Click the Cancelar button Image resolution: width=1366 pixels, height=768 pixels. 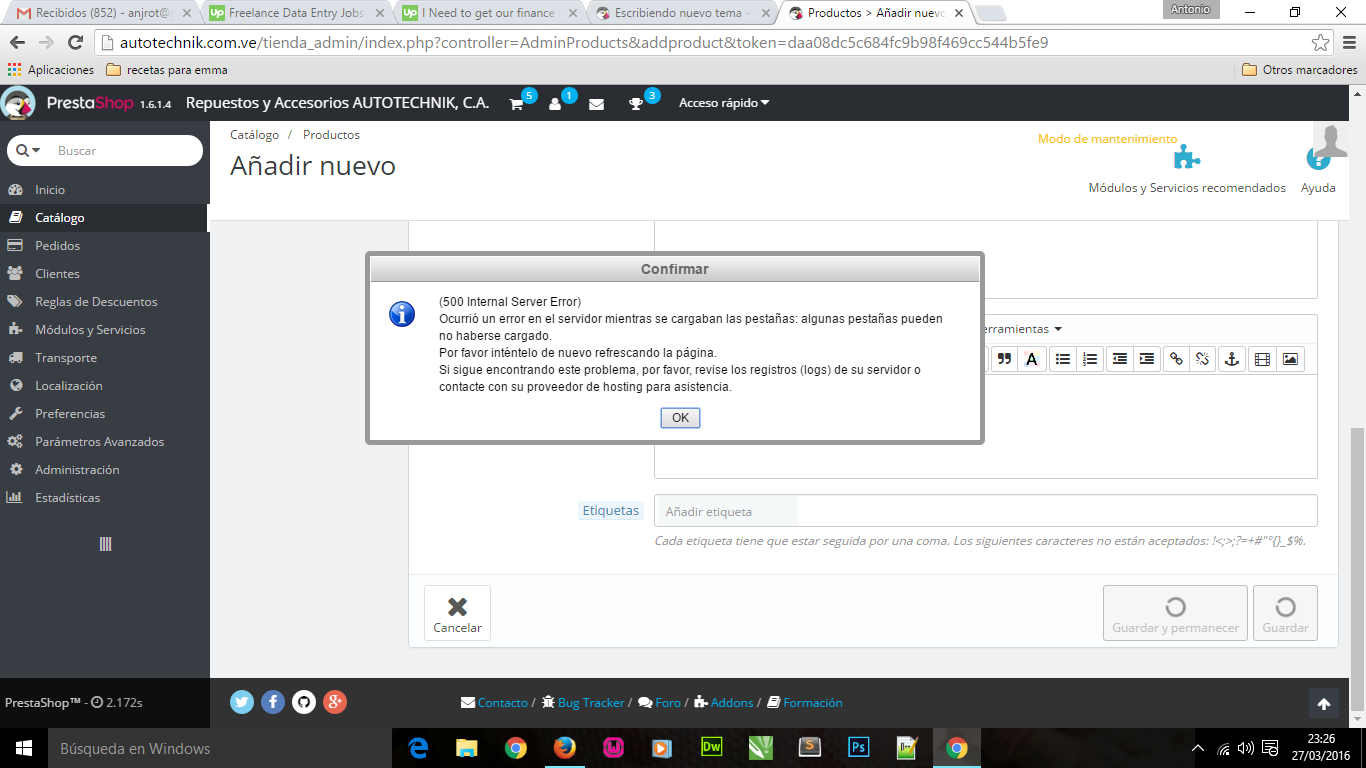[x=457, y=613]
